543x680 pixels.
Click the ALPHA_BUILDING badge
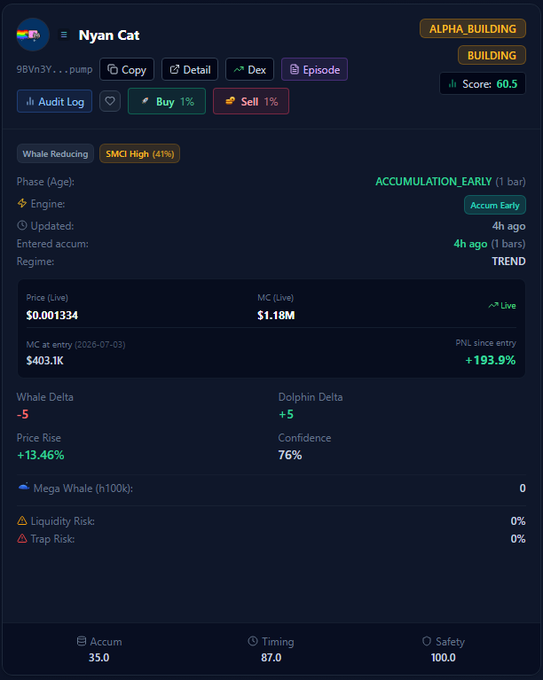[x=473, y=29]
